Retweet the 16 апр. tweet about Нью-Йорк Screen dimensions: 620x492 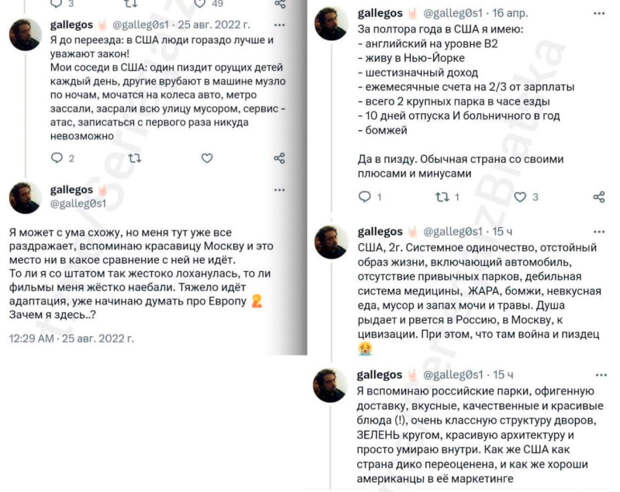(x=442, y=197)
